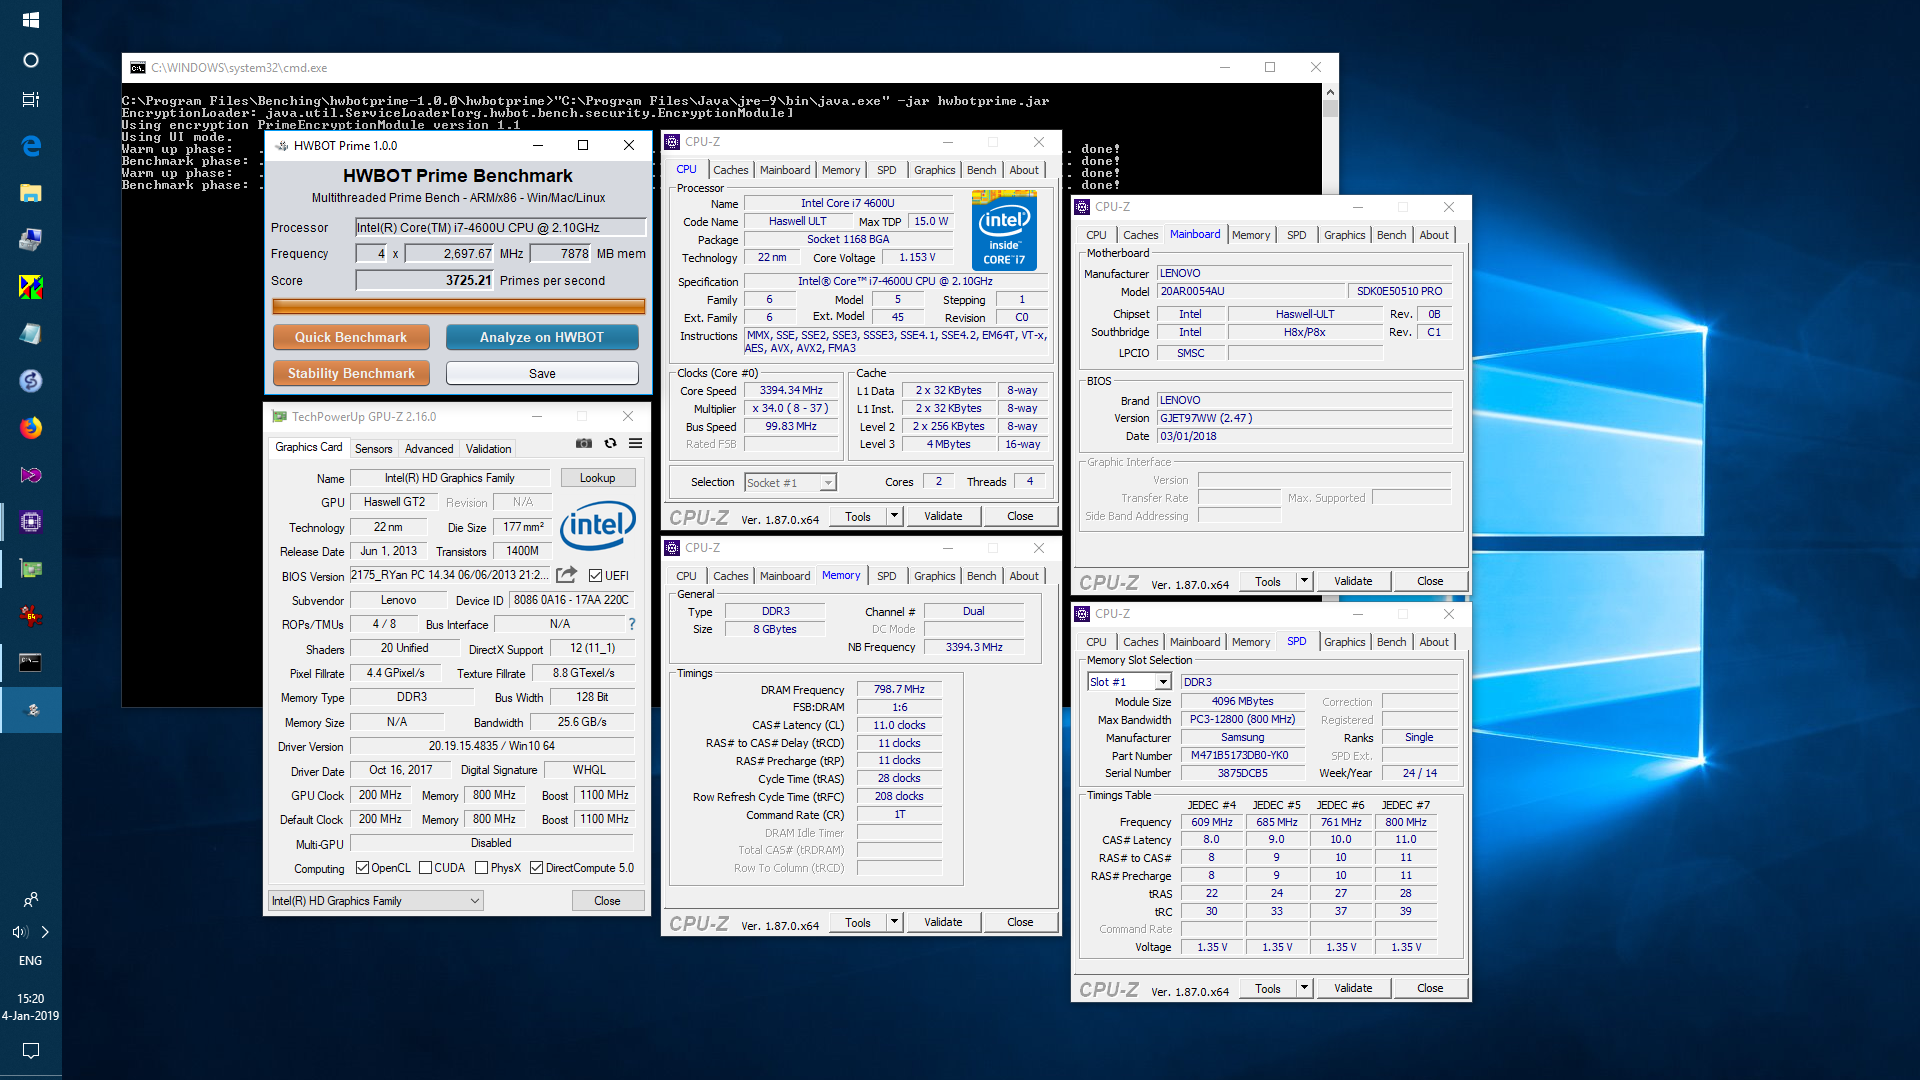
Task: Open the volume control icon
Action: click(19, 932)
